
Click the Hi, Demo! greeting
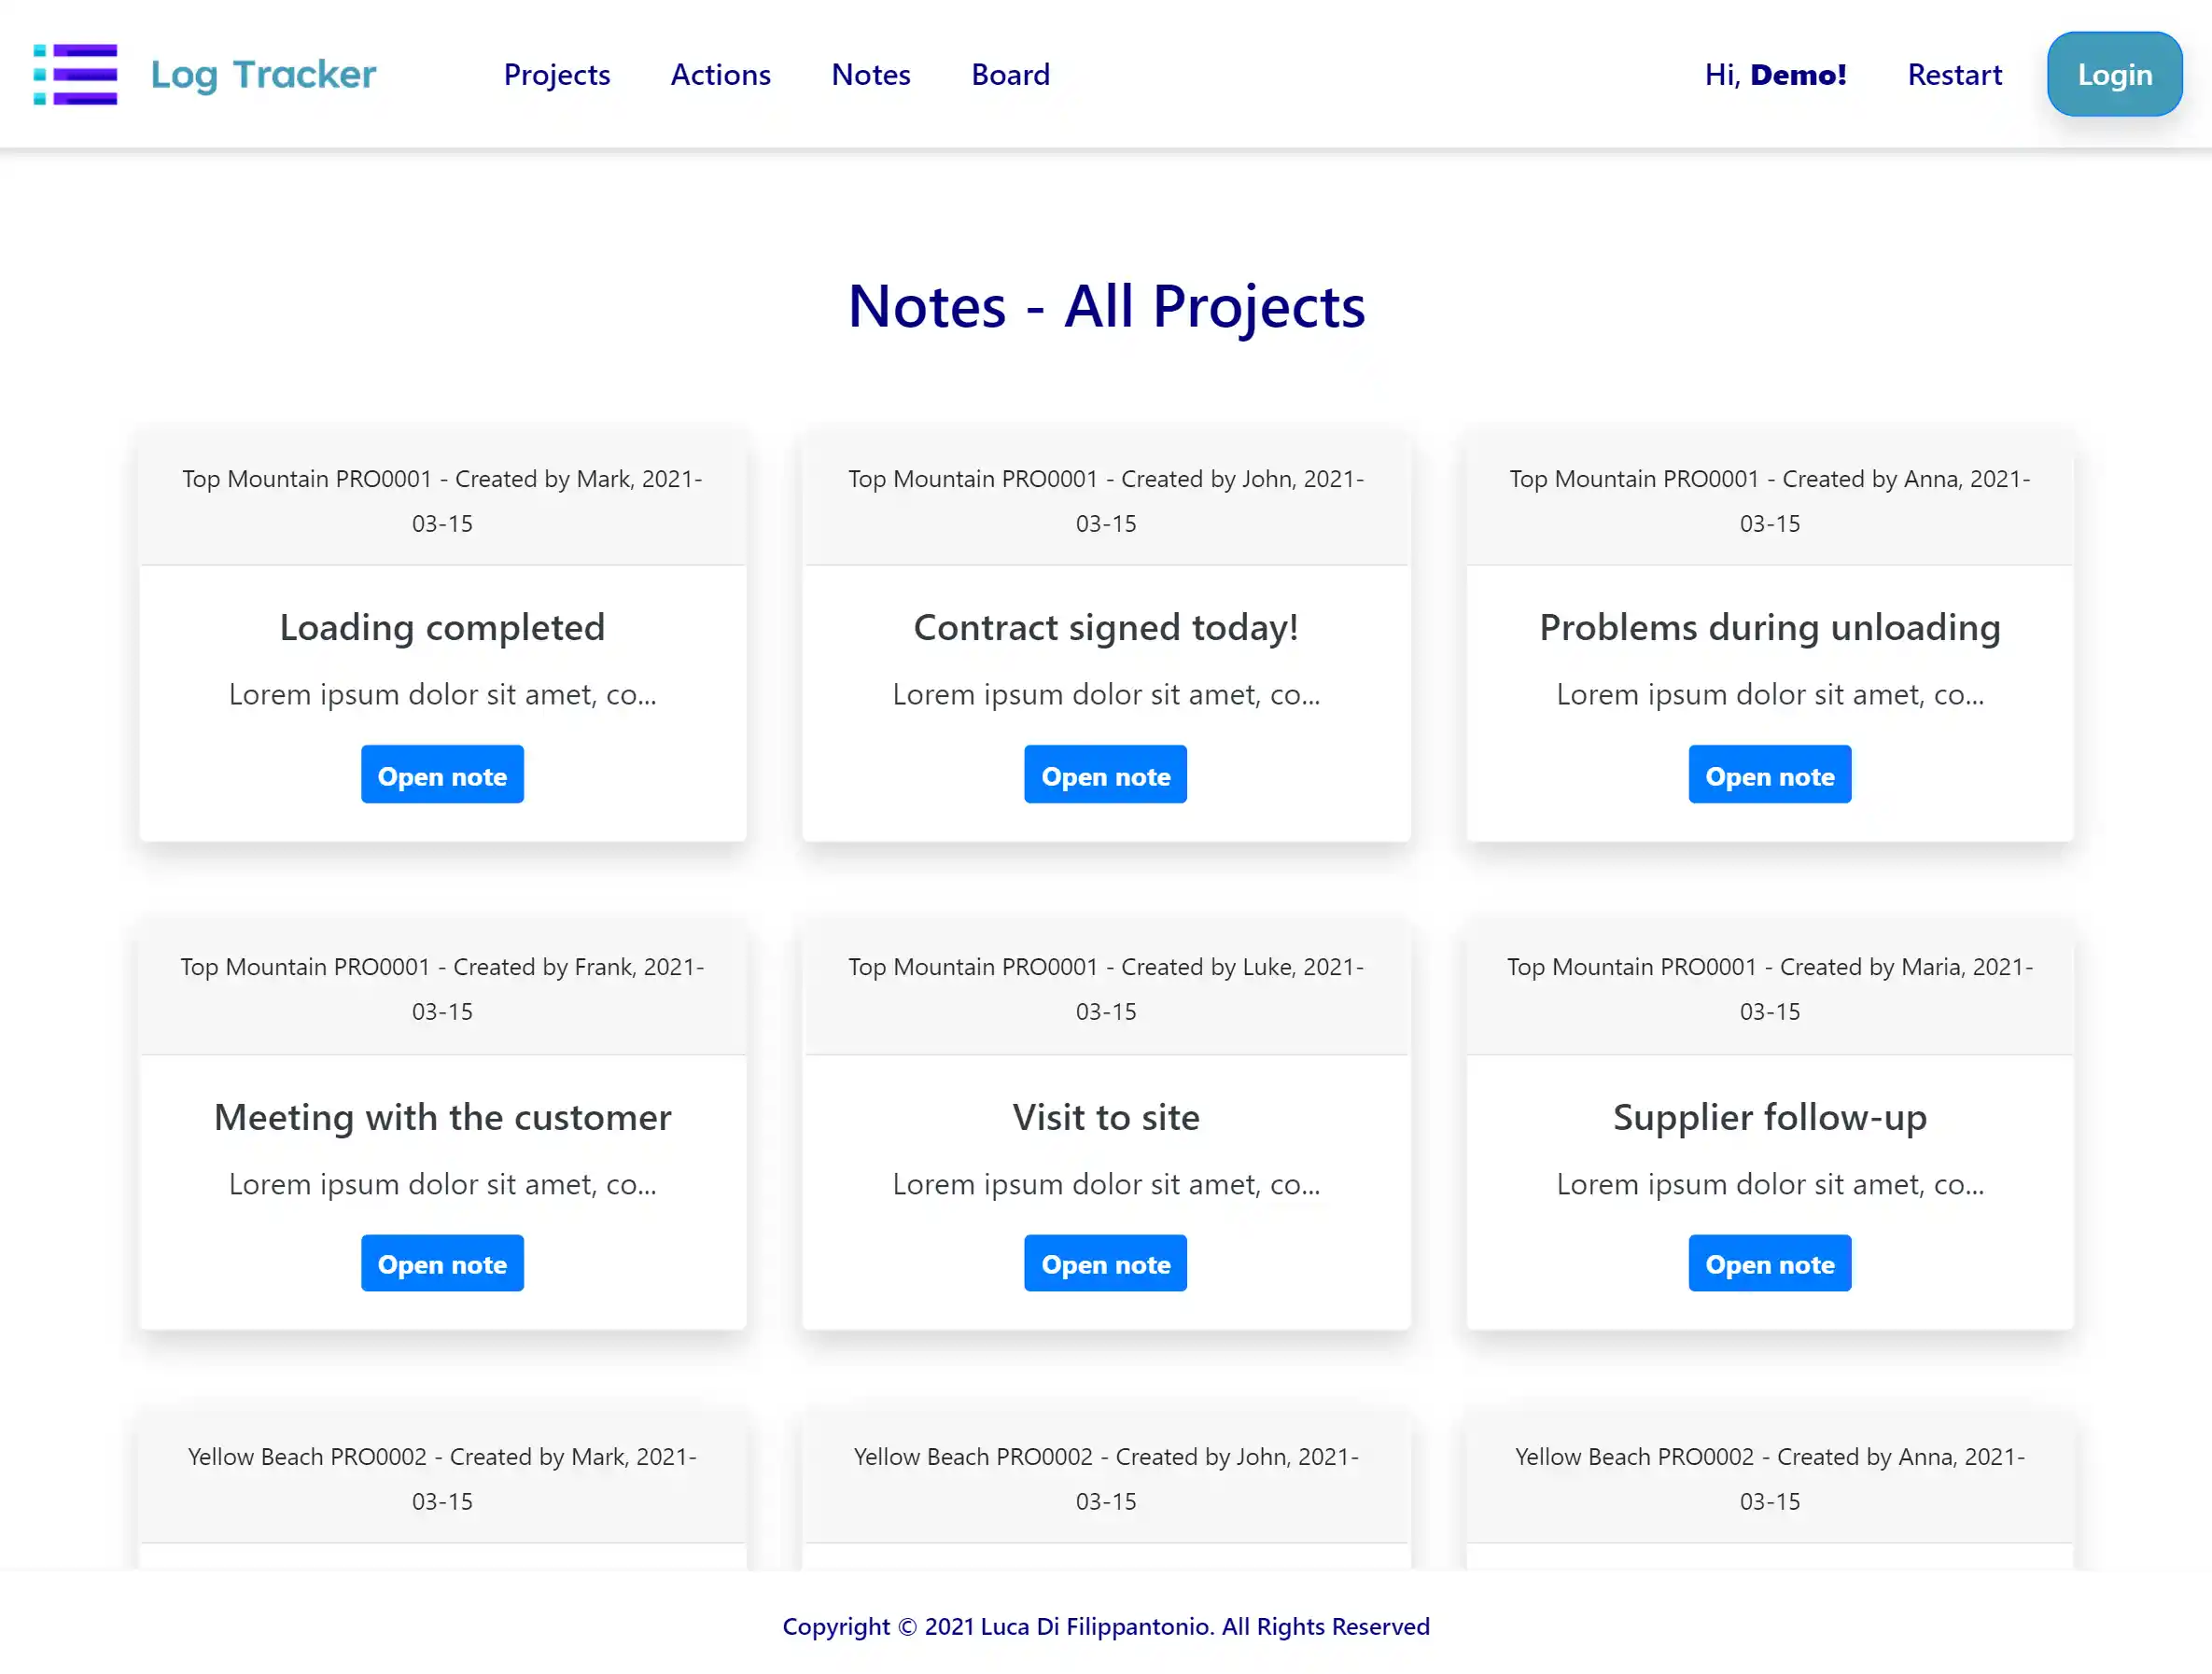(1775, 75)
